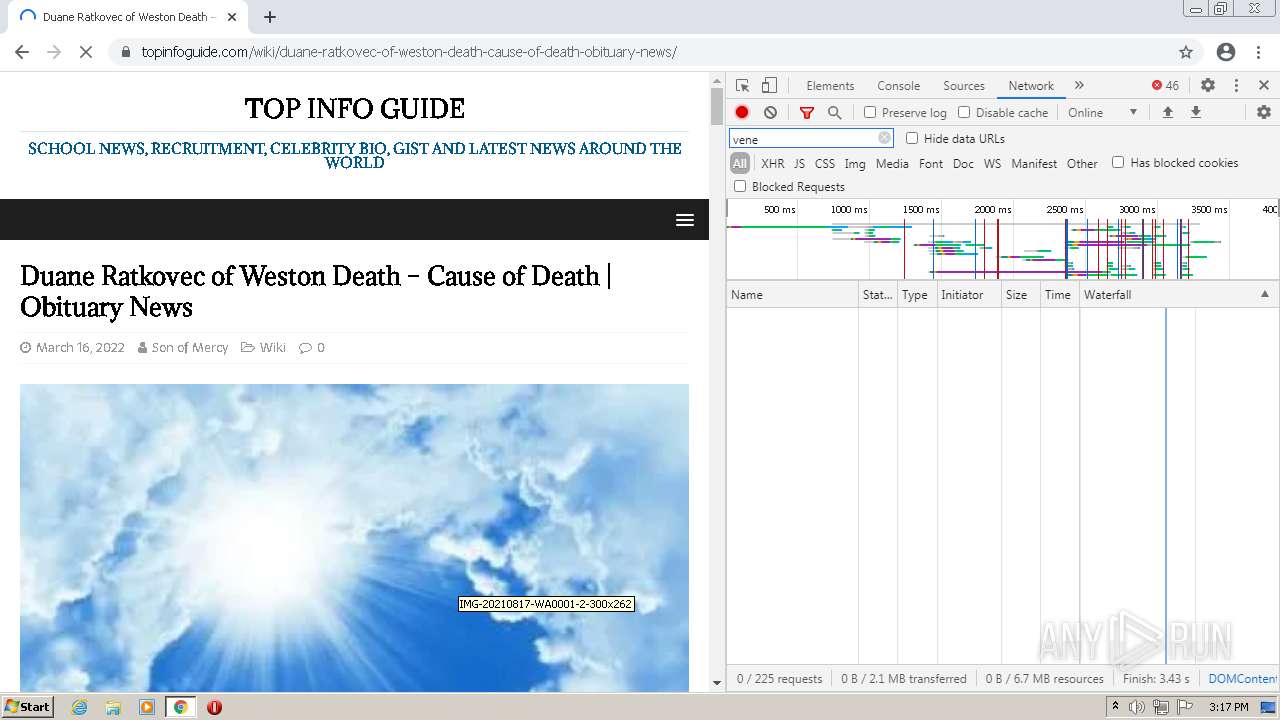1280x720 pixels.
Task: Filter requests by Media type
Action: coord(892,163)
